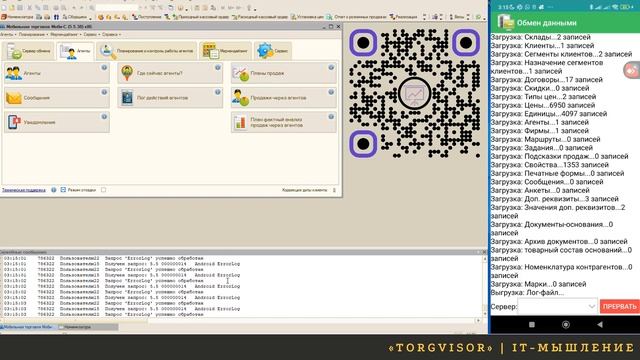
Task: Click Коррекция даты клиента value
Action: (334, 190)
